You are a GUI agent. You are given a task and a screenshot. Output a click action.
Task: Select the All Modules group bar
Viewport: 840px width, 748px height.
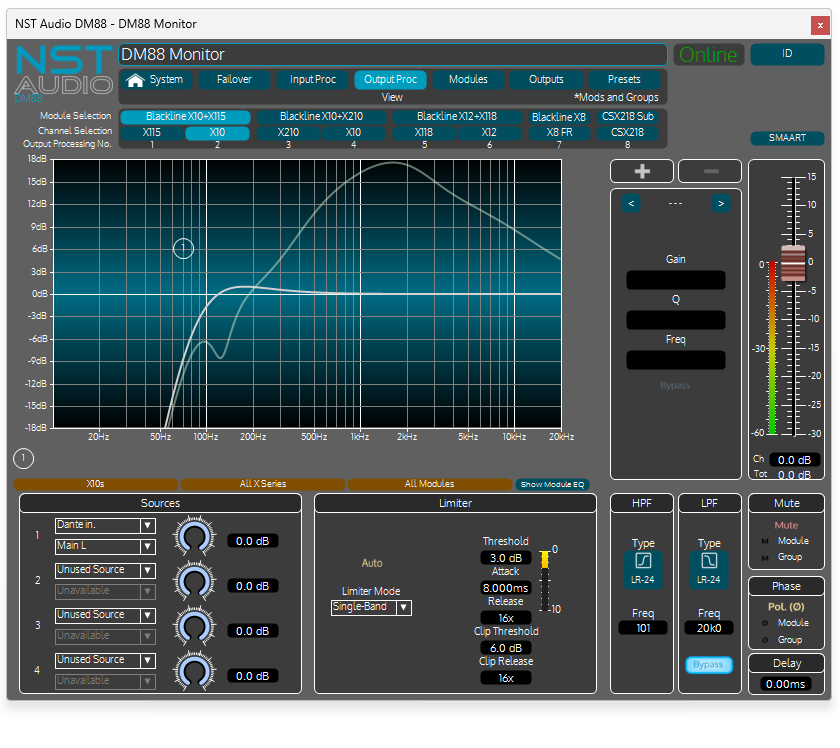click(x=430, y=484)
